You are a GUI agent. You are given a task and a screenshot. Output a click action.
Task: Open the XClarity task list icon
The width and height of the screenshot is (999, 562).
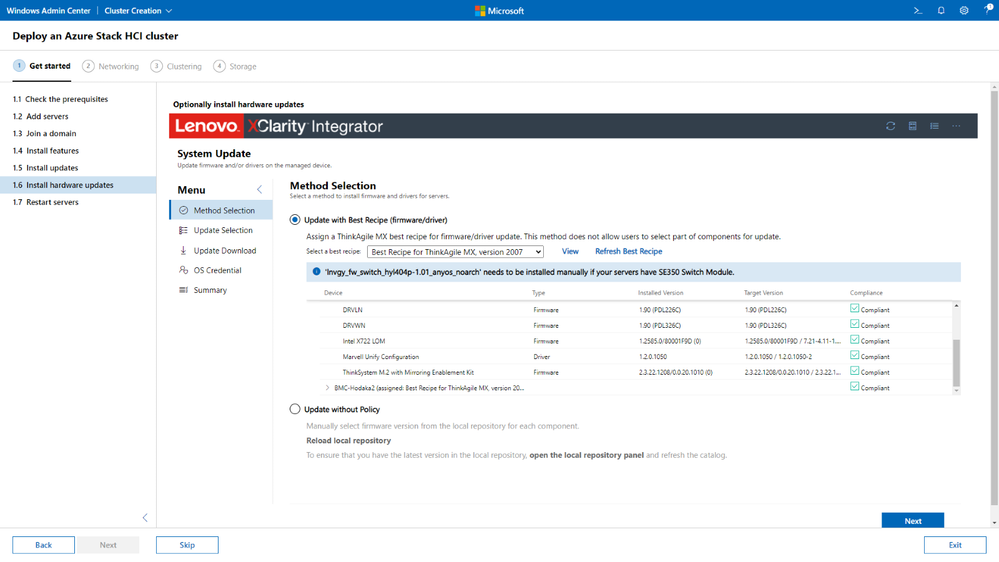934,126
